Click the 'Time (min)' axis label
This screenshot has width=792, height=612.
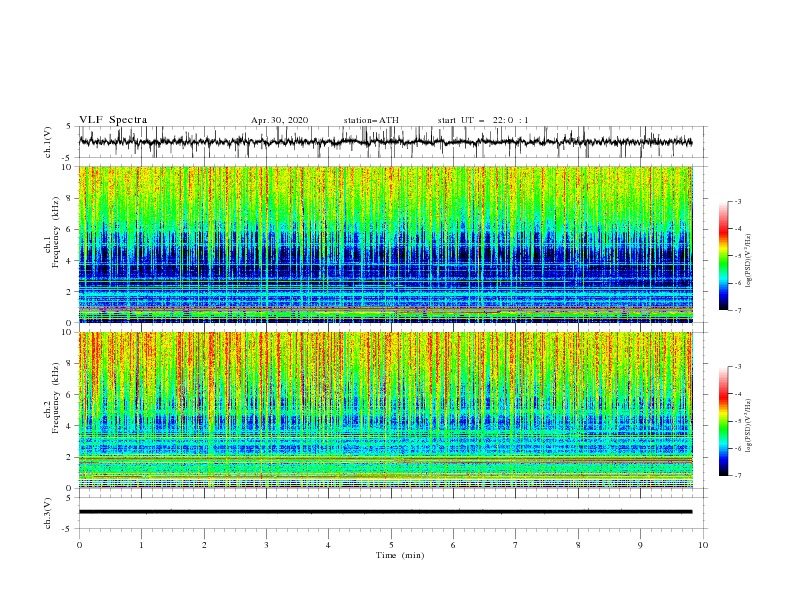click(400, 555)
